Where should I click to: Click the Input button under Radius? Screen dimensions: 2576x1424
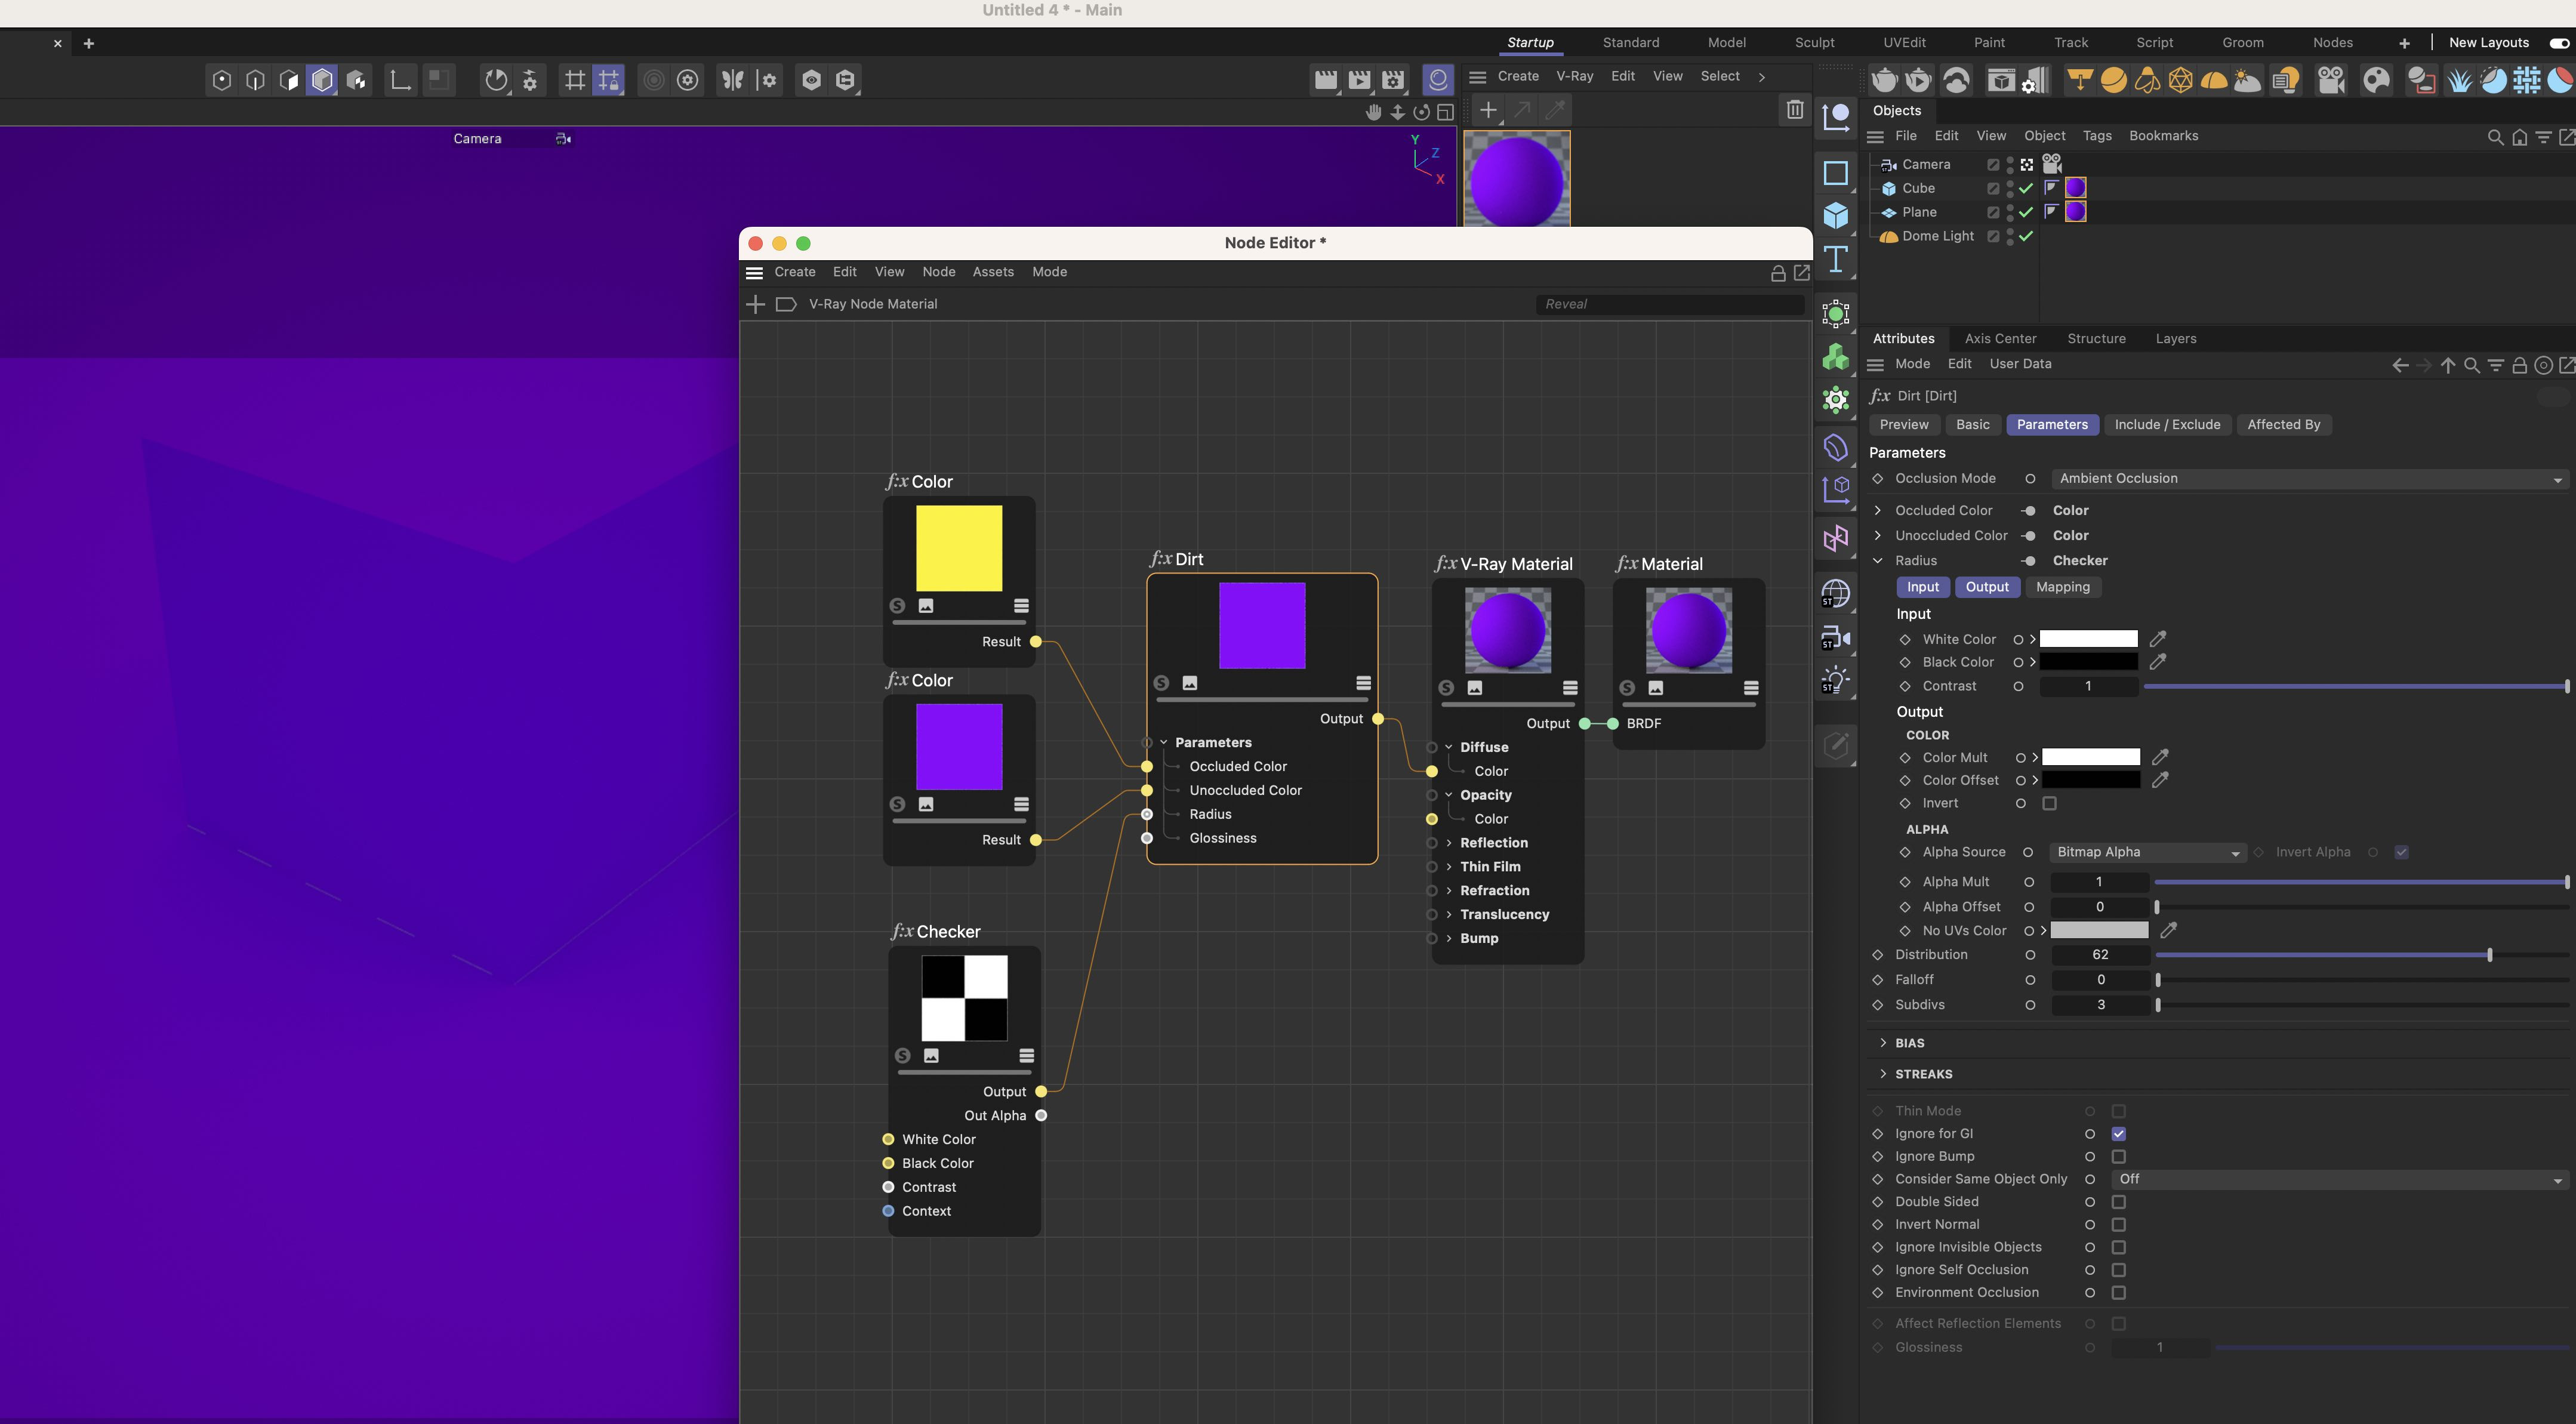click(x=1922, y=588)
